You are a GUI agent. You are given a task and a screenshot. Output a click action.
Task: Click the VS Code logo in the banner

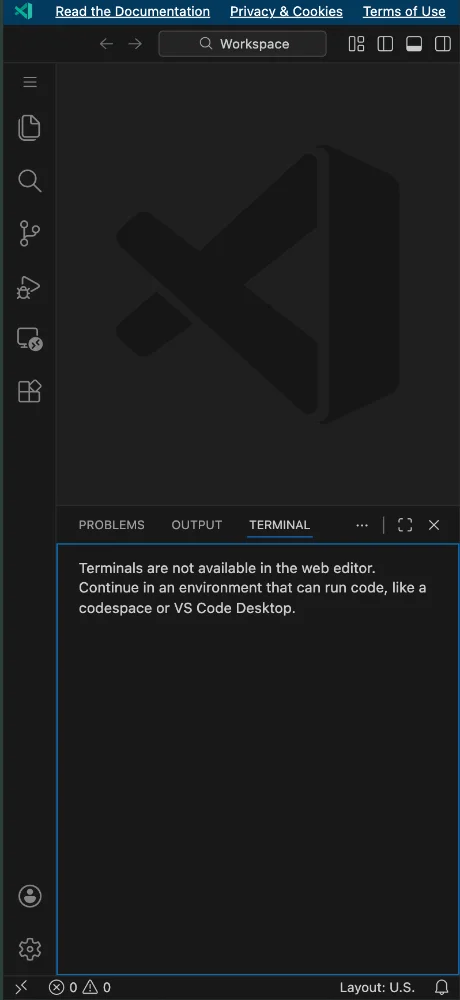pyautogui.click(x=24, y=11)
